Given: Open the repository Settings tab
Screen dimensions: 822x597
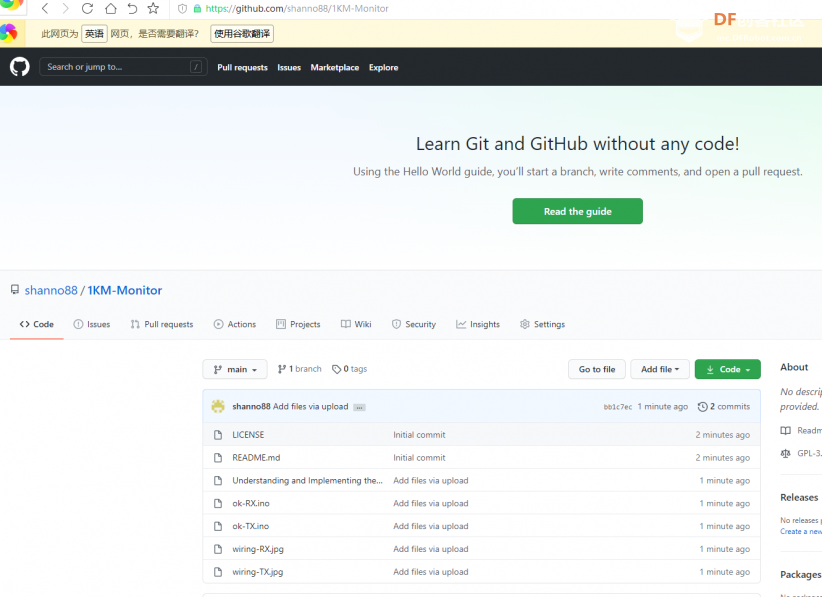Looking at the screenshot, I should click(542, 324).
